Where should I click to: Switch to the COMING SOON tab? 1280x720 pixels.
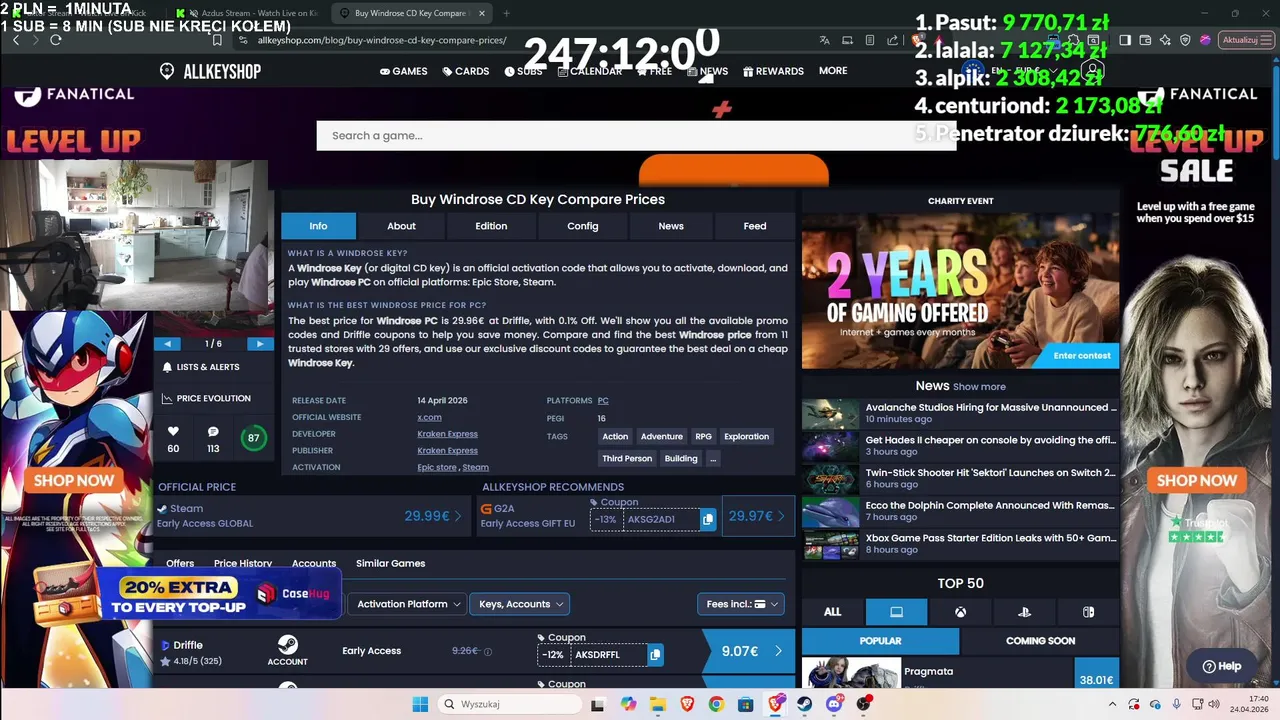[1040, 641]
